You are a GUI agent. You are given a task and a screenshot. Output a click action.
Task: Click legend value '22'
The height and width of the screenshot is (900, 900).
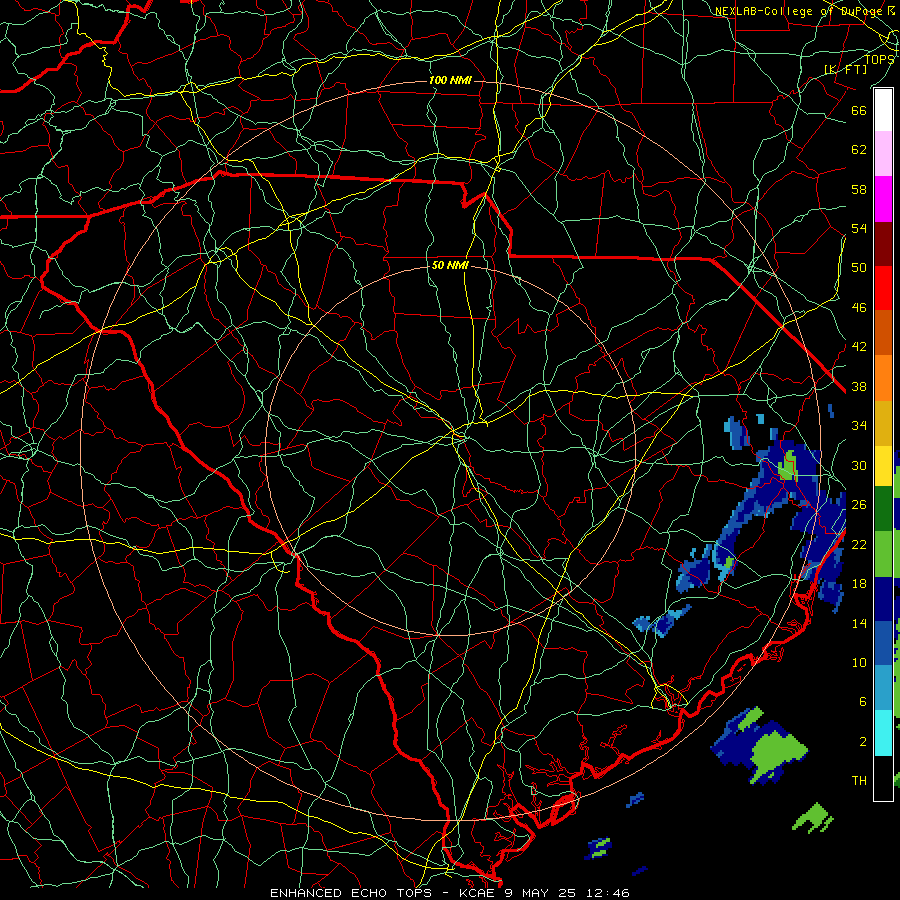859,544
